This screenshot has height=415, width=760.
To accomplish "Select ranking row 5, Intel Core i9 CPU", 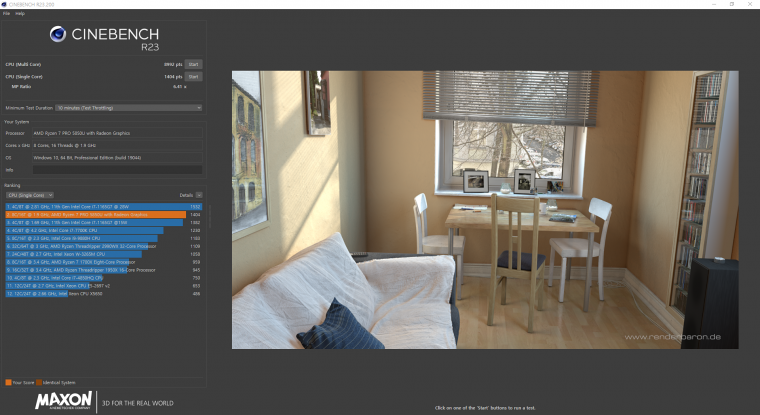I will (x=103, y=239).
